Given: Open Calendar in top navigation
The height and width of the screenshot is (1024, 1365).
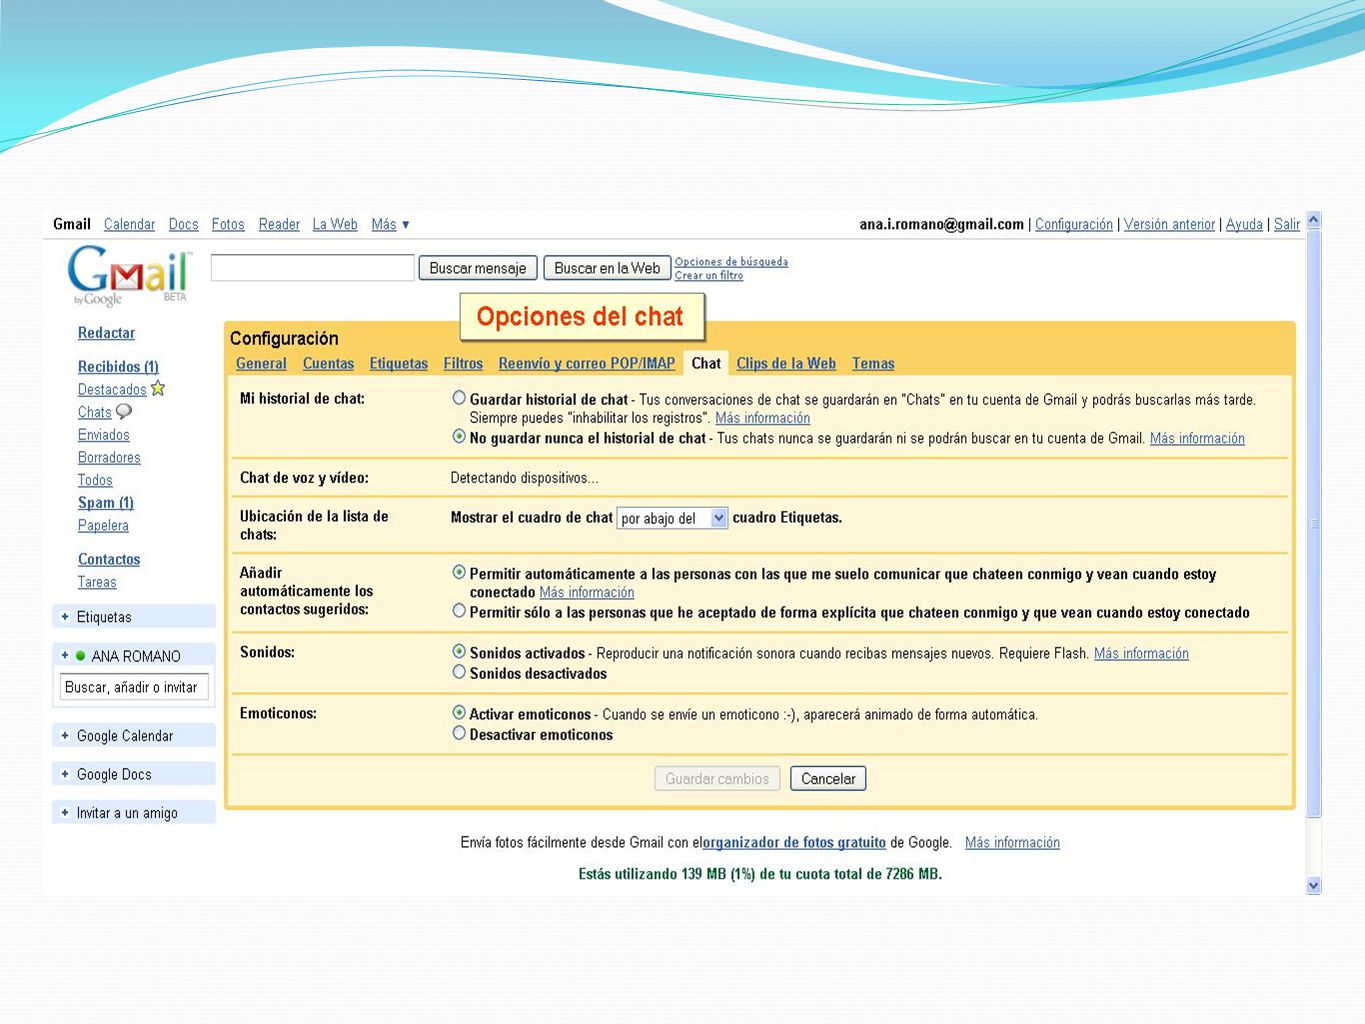Looking at the screenshot, I should pyautogui.click(x=129, y=224).
